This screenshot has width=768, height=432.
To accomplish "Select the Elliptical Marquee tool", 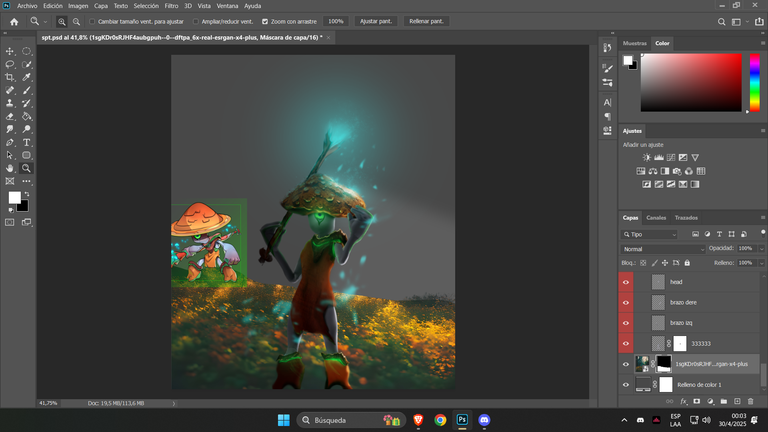I will point(26,51).
